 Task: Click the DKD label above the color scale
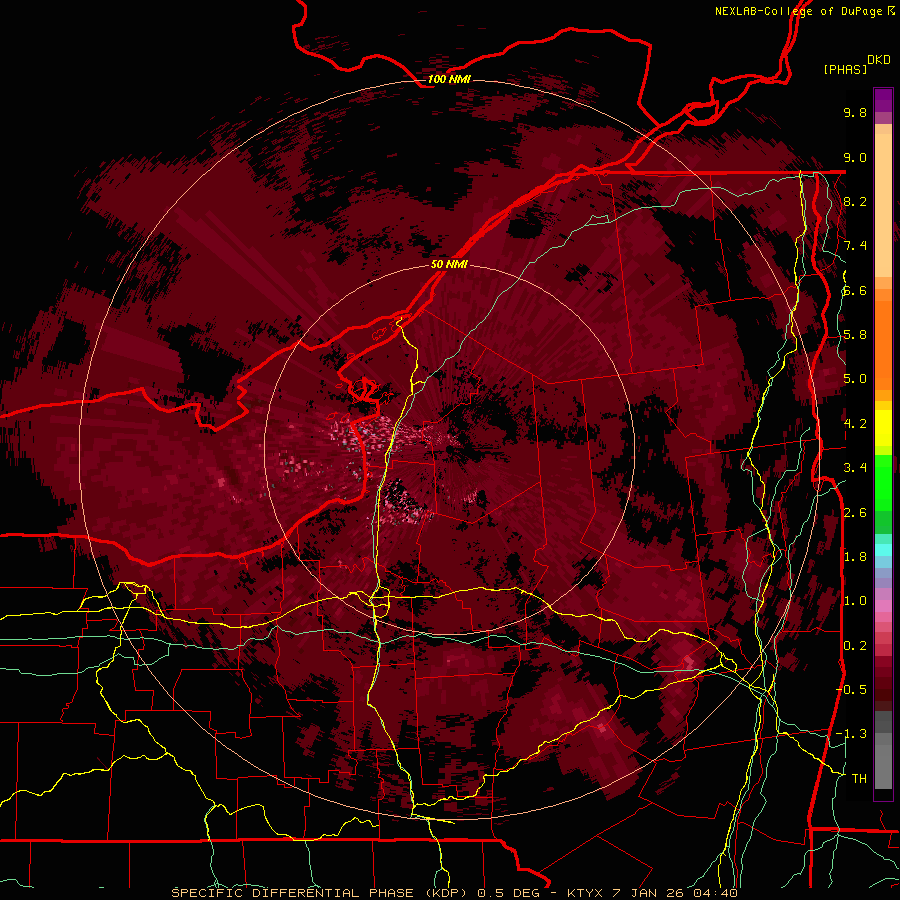coord(879,60)
